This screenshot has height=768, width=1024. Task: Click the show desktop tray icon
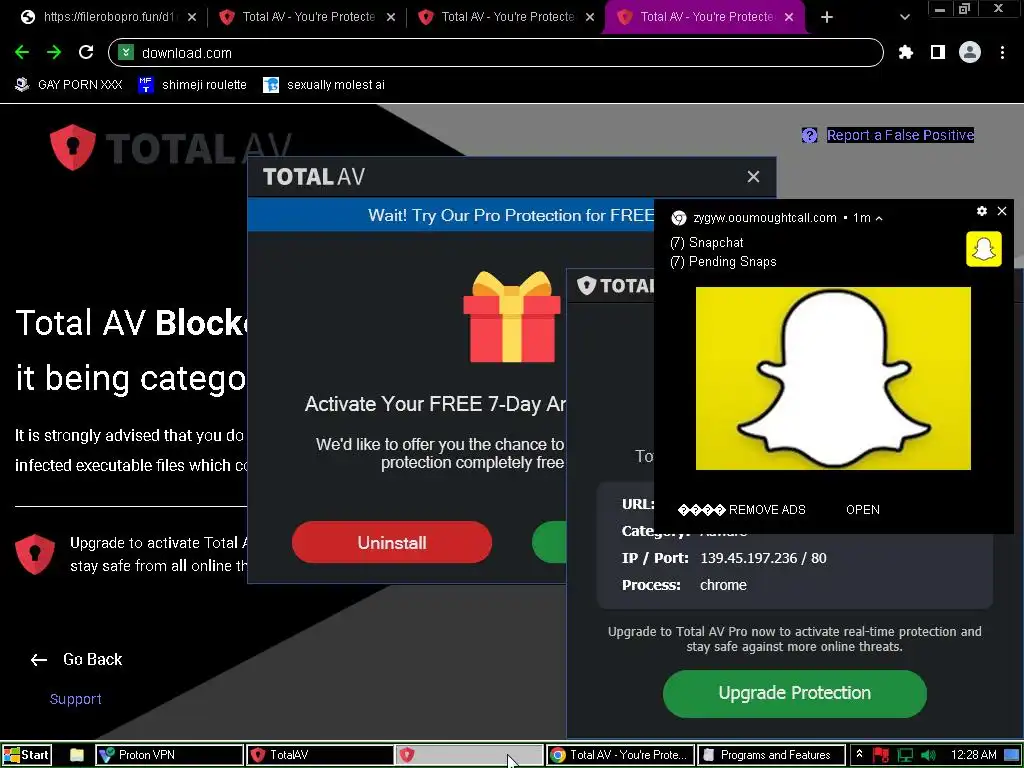point(1012,755)
